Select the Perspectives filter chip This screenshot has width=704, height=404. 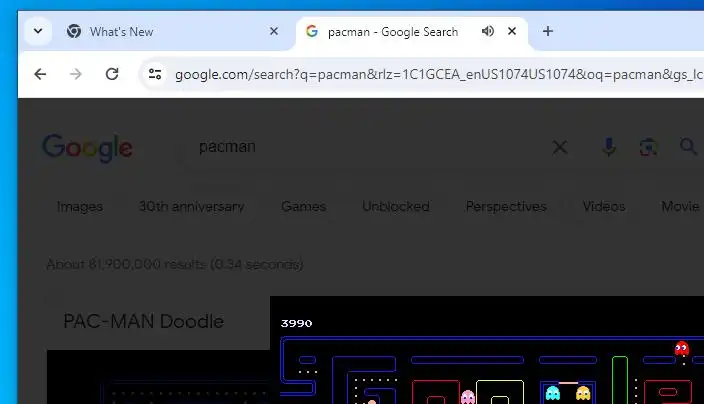point(506,206)
